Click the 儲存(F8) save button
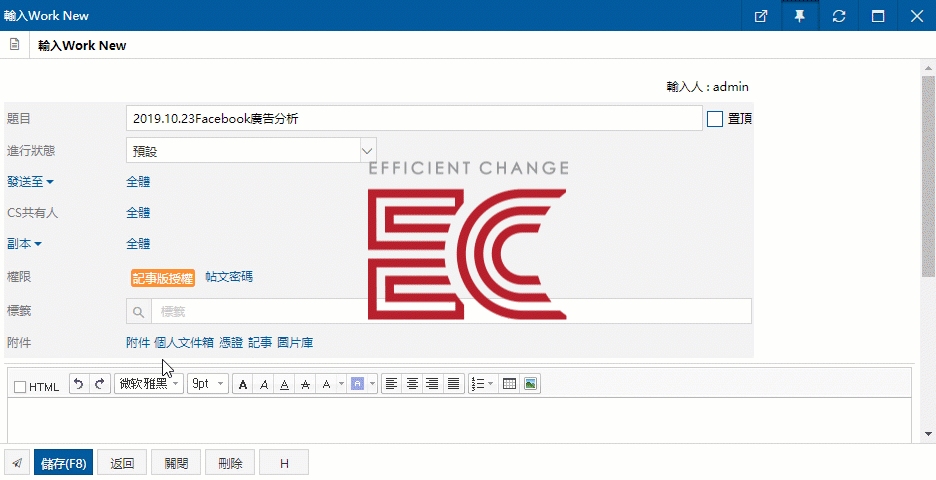 (63, 463)
